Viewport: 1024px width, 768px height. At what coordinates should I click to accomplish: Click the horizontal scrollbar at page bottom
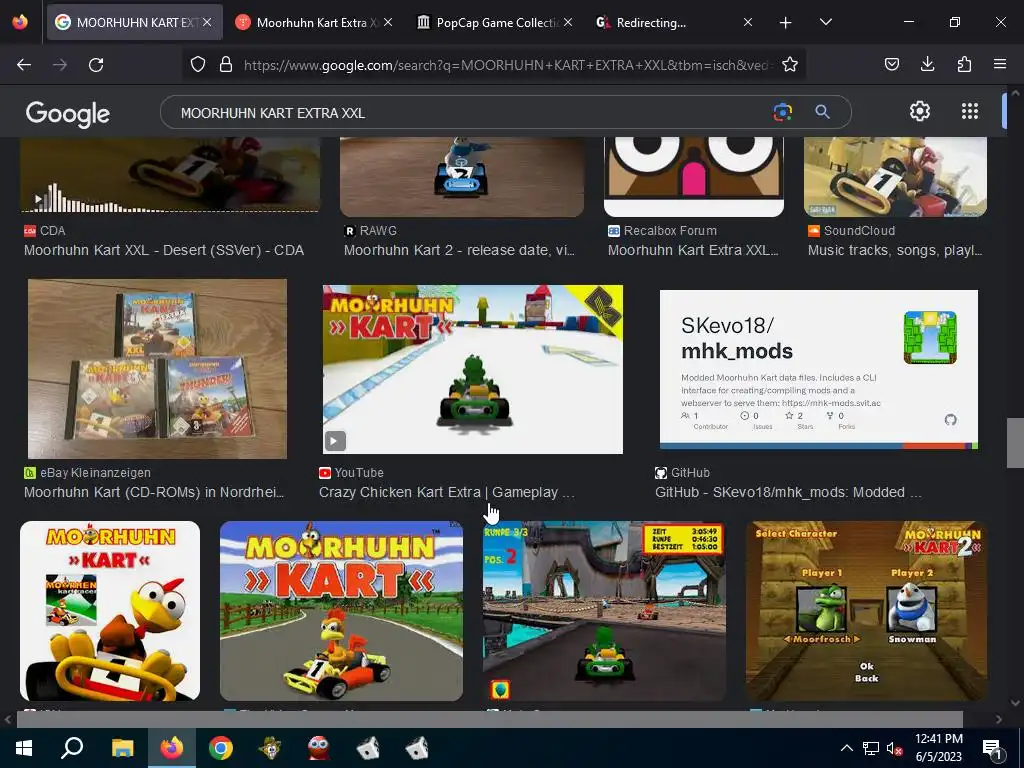click(x=490, y=719)
